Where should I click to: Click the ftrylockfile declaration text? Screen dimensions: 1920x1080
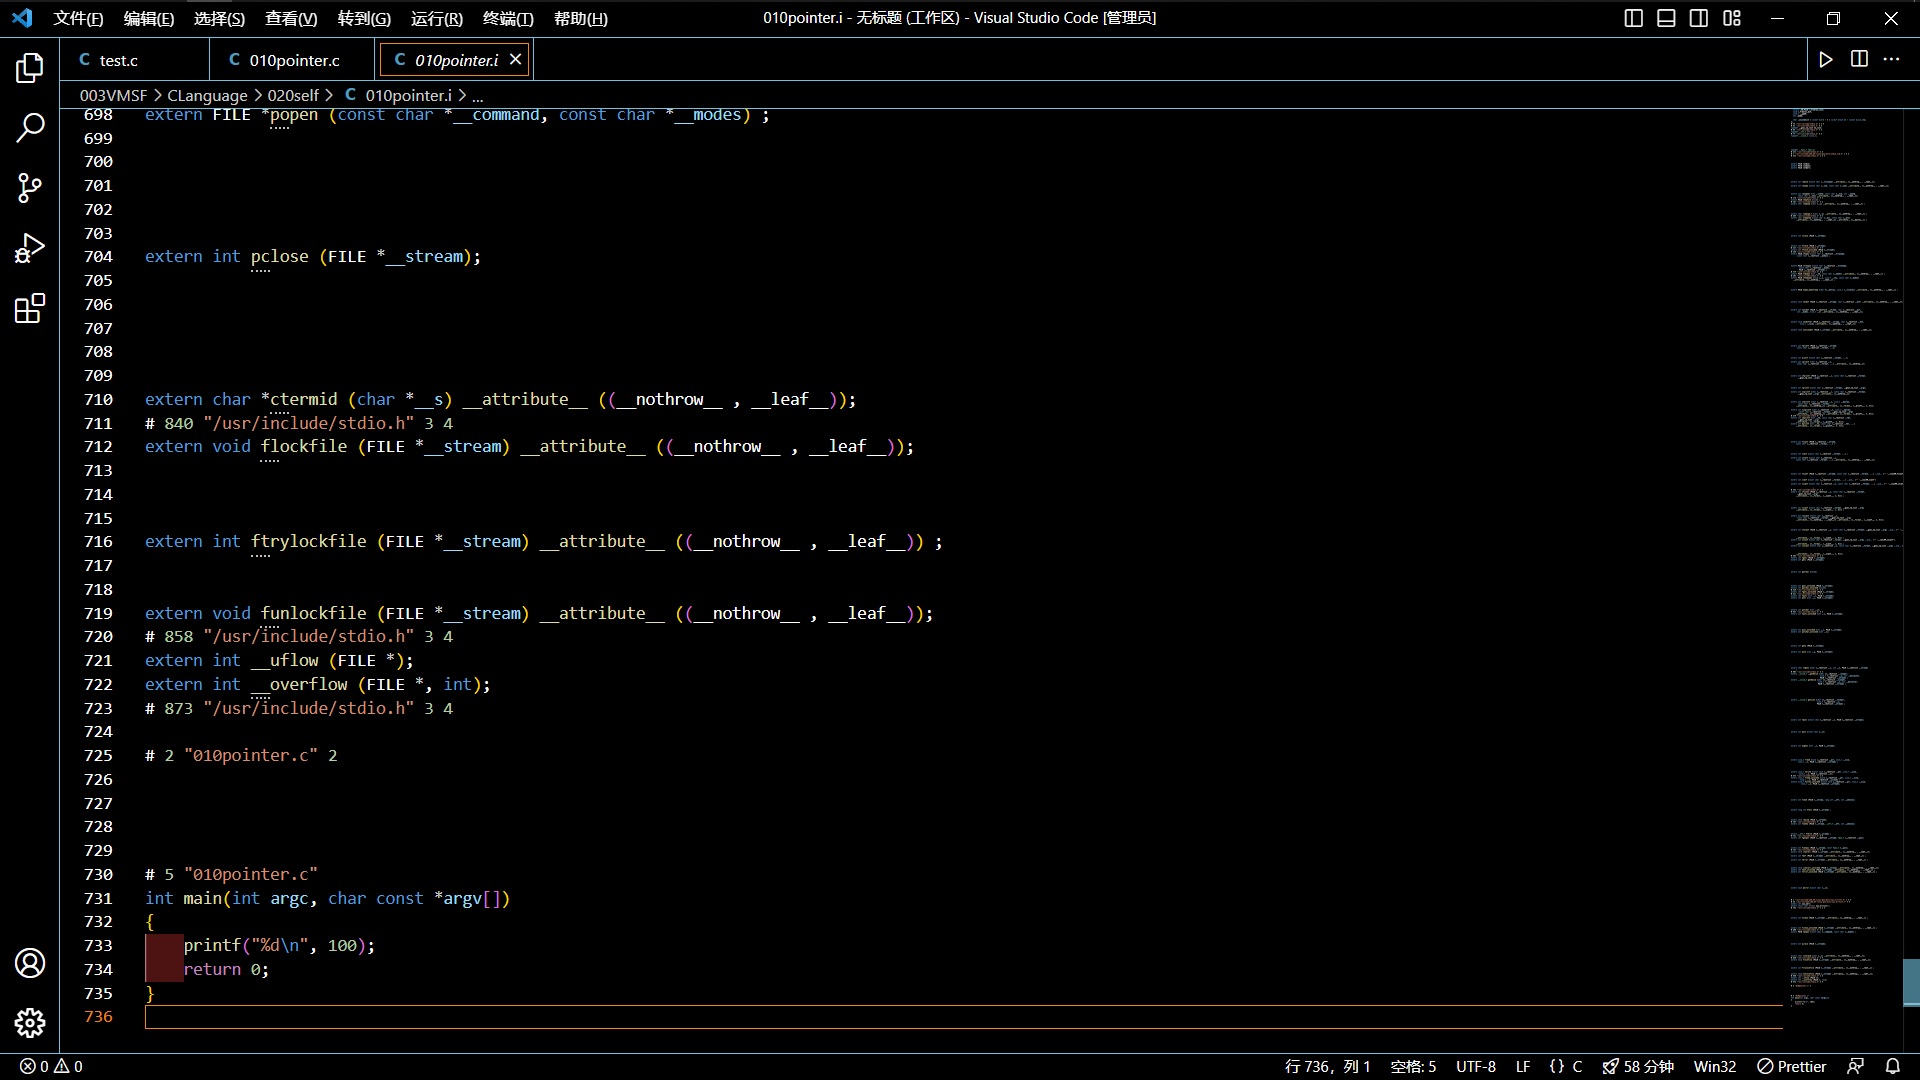click(x=543, y=541)
